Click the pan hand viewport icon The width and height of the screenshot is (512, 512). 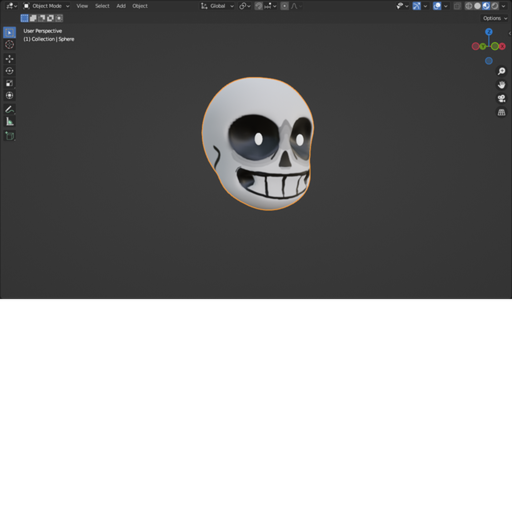[x=501, y=85]
